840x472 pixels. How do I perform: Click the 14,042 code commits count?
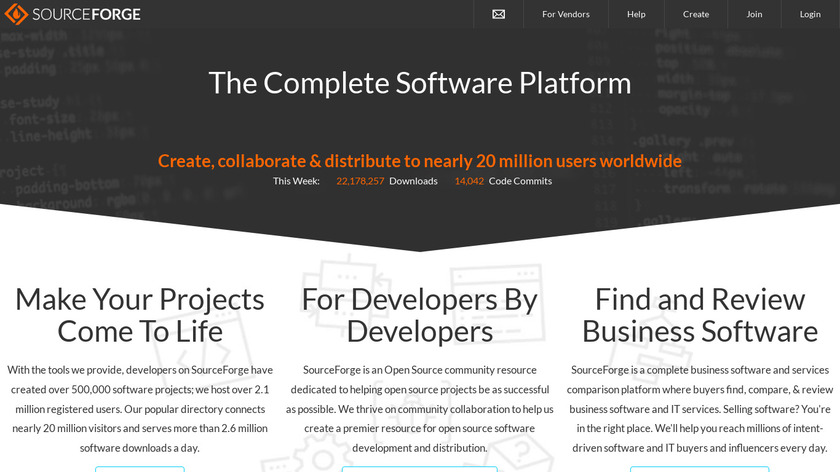click(469, 181)
